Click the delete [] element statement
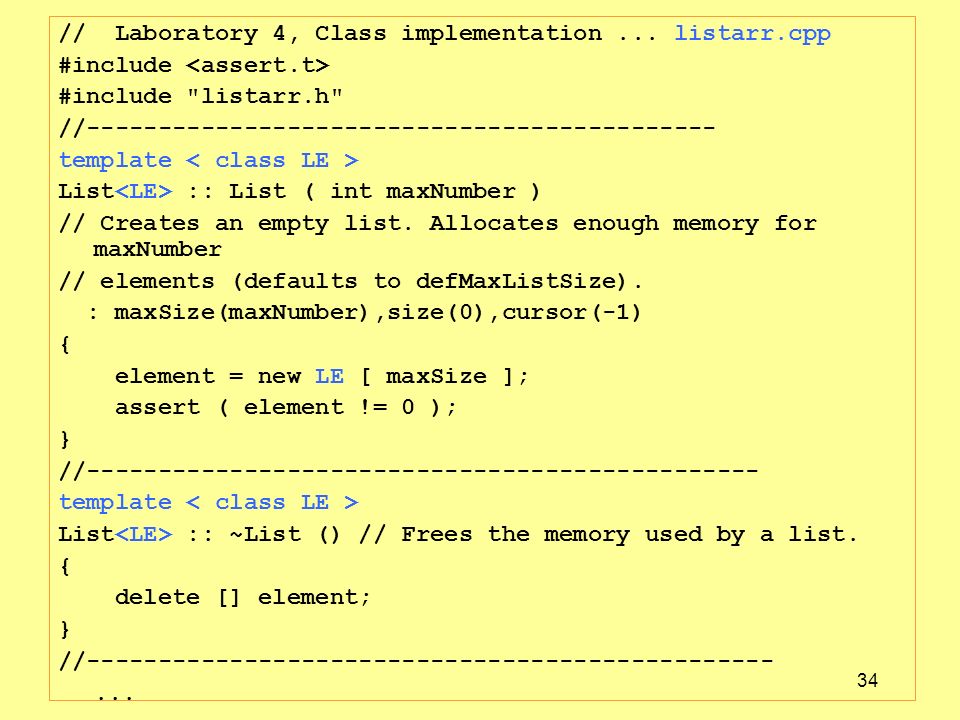The height and width of the screenshot is (720, 960). pos(242,598)
